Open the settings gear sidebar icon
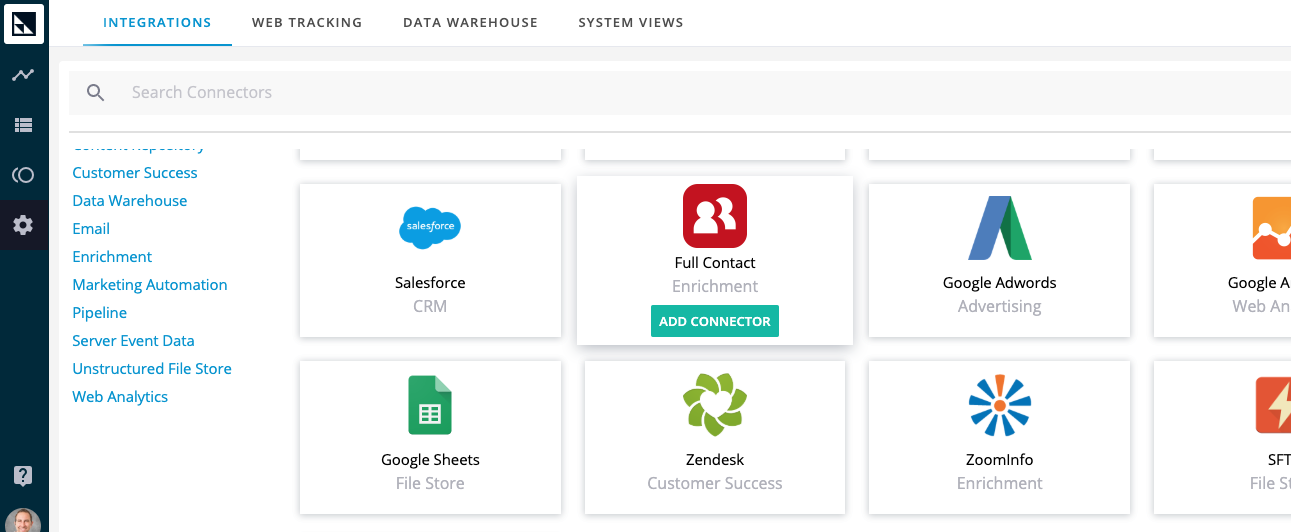The image size is (1291, 532). (x=23, y=225)
